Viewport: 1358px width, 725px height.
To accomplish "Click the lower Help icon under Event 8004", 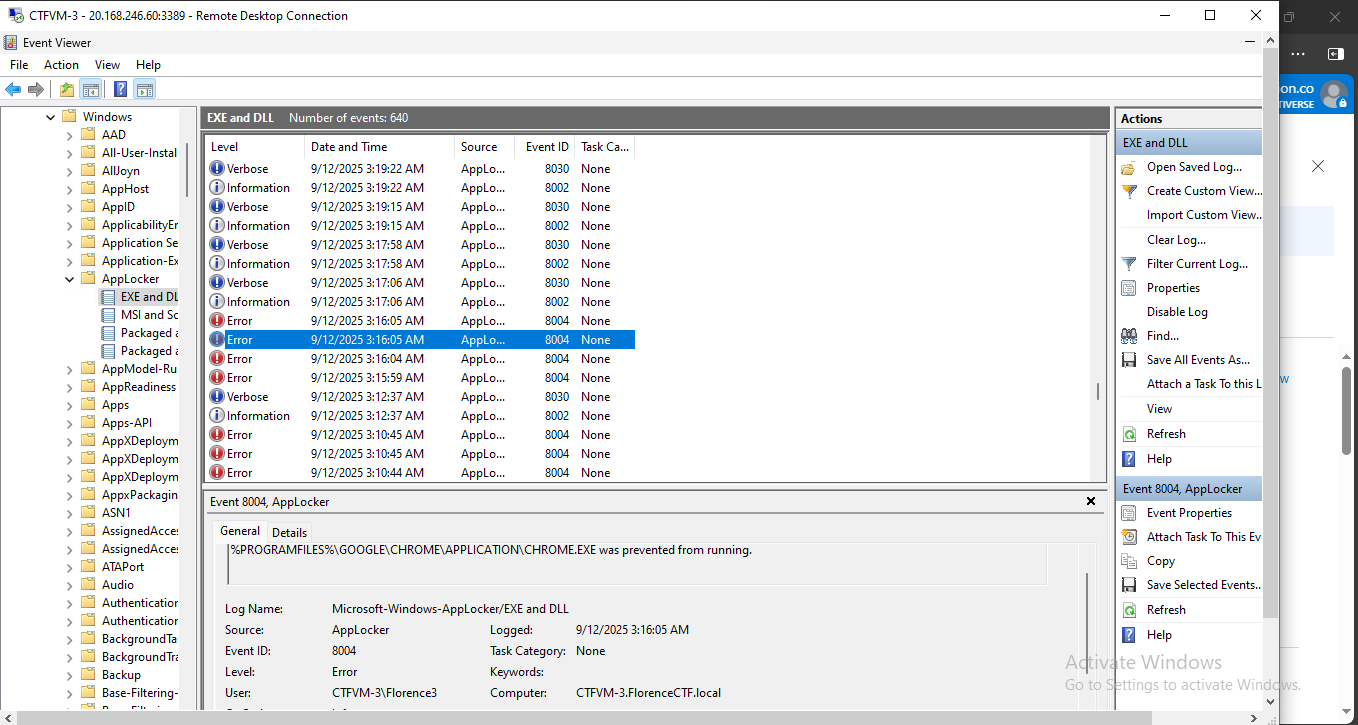I will (1129, 635).
